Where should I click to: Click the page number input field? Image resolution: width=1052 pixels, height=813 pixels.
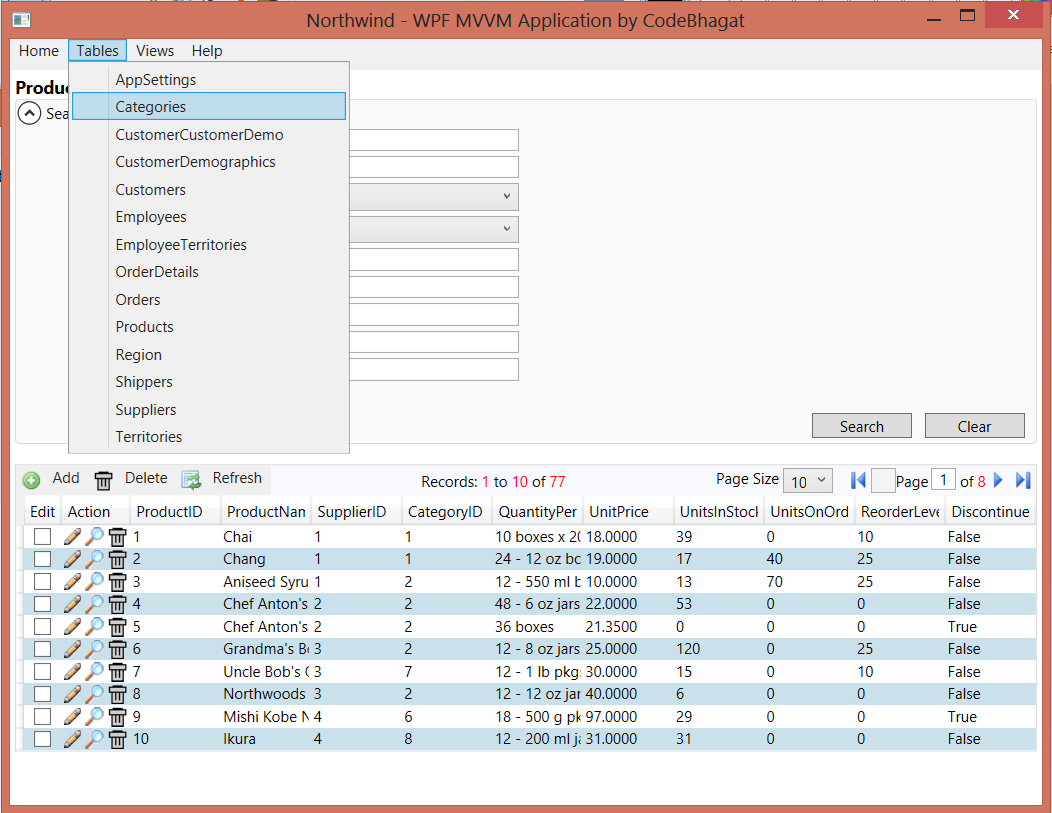(x=942, y=481)
